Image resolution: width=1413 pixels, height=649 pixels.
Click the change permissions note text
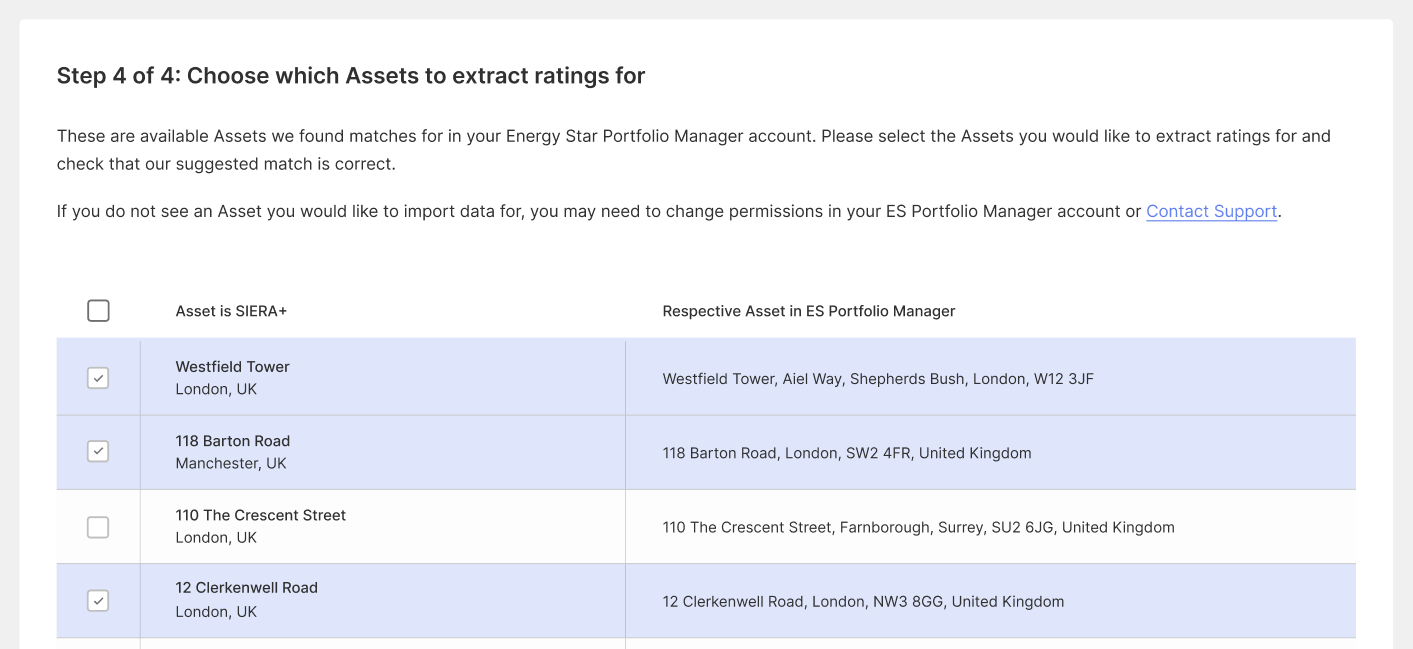[600, 211]
